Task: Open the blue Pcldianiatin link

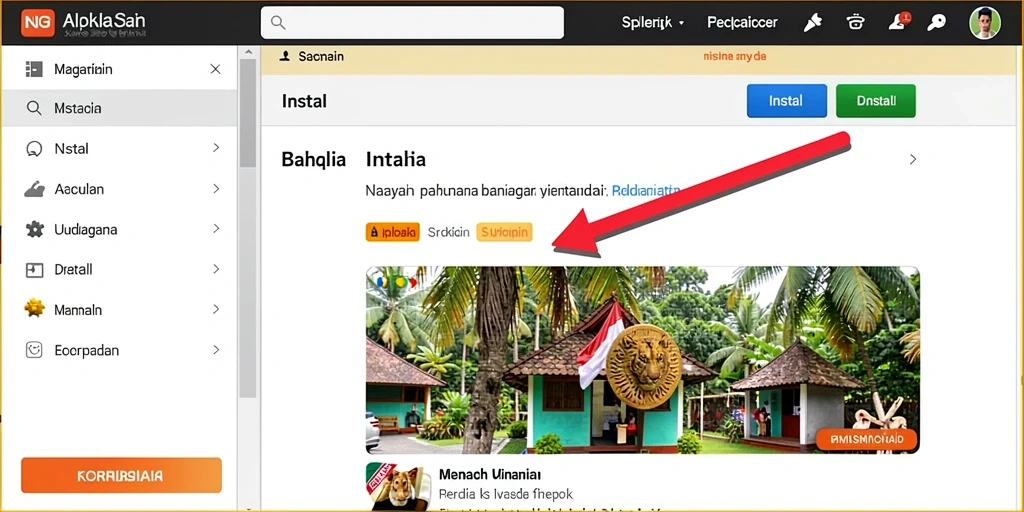Action: coord(645,191)
